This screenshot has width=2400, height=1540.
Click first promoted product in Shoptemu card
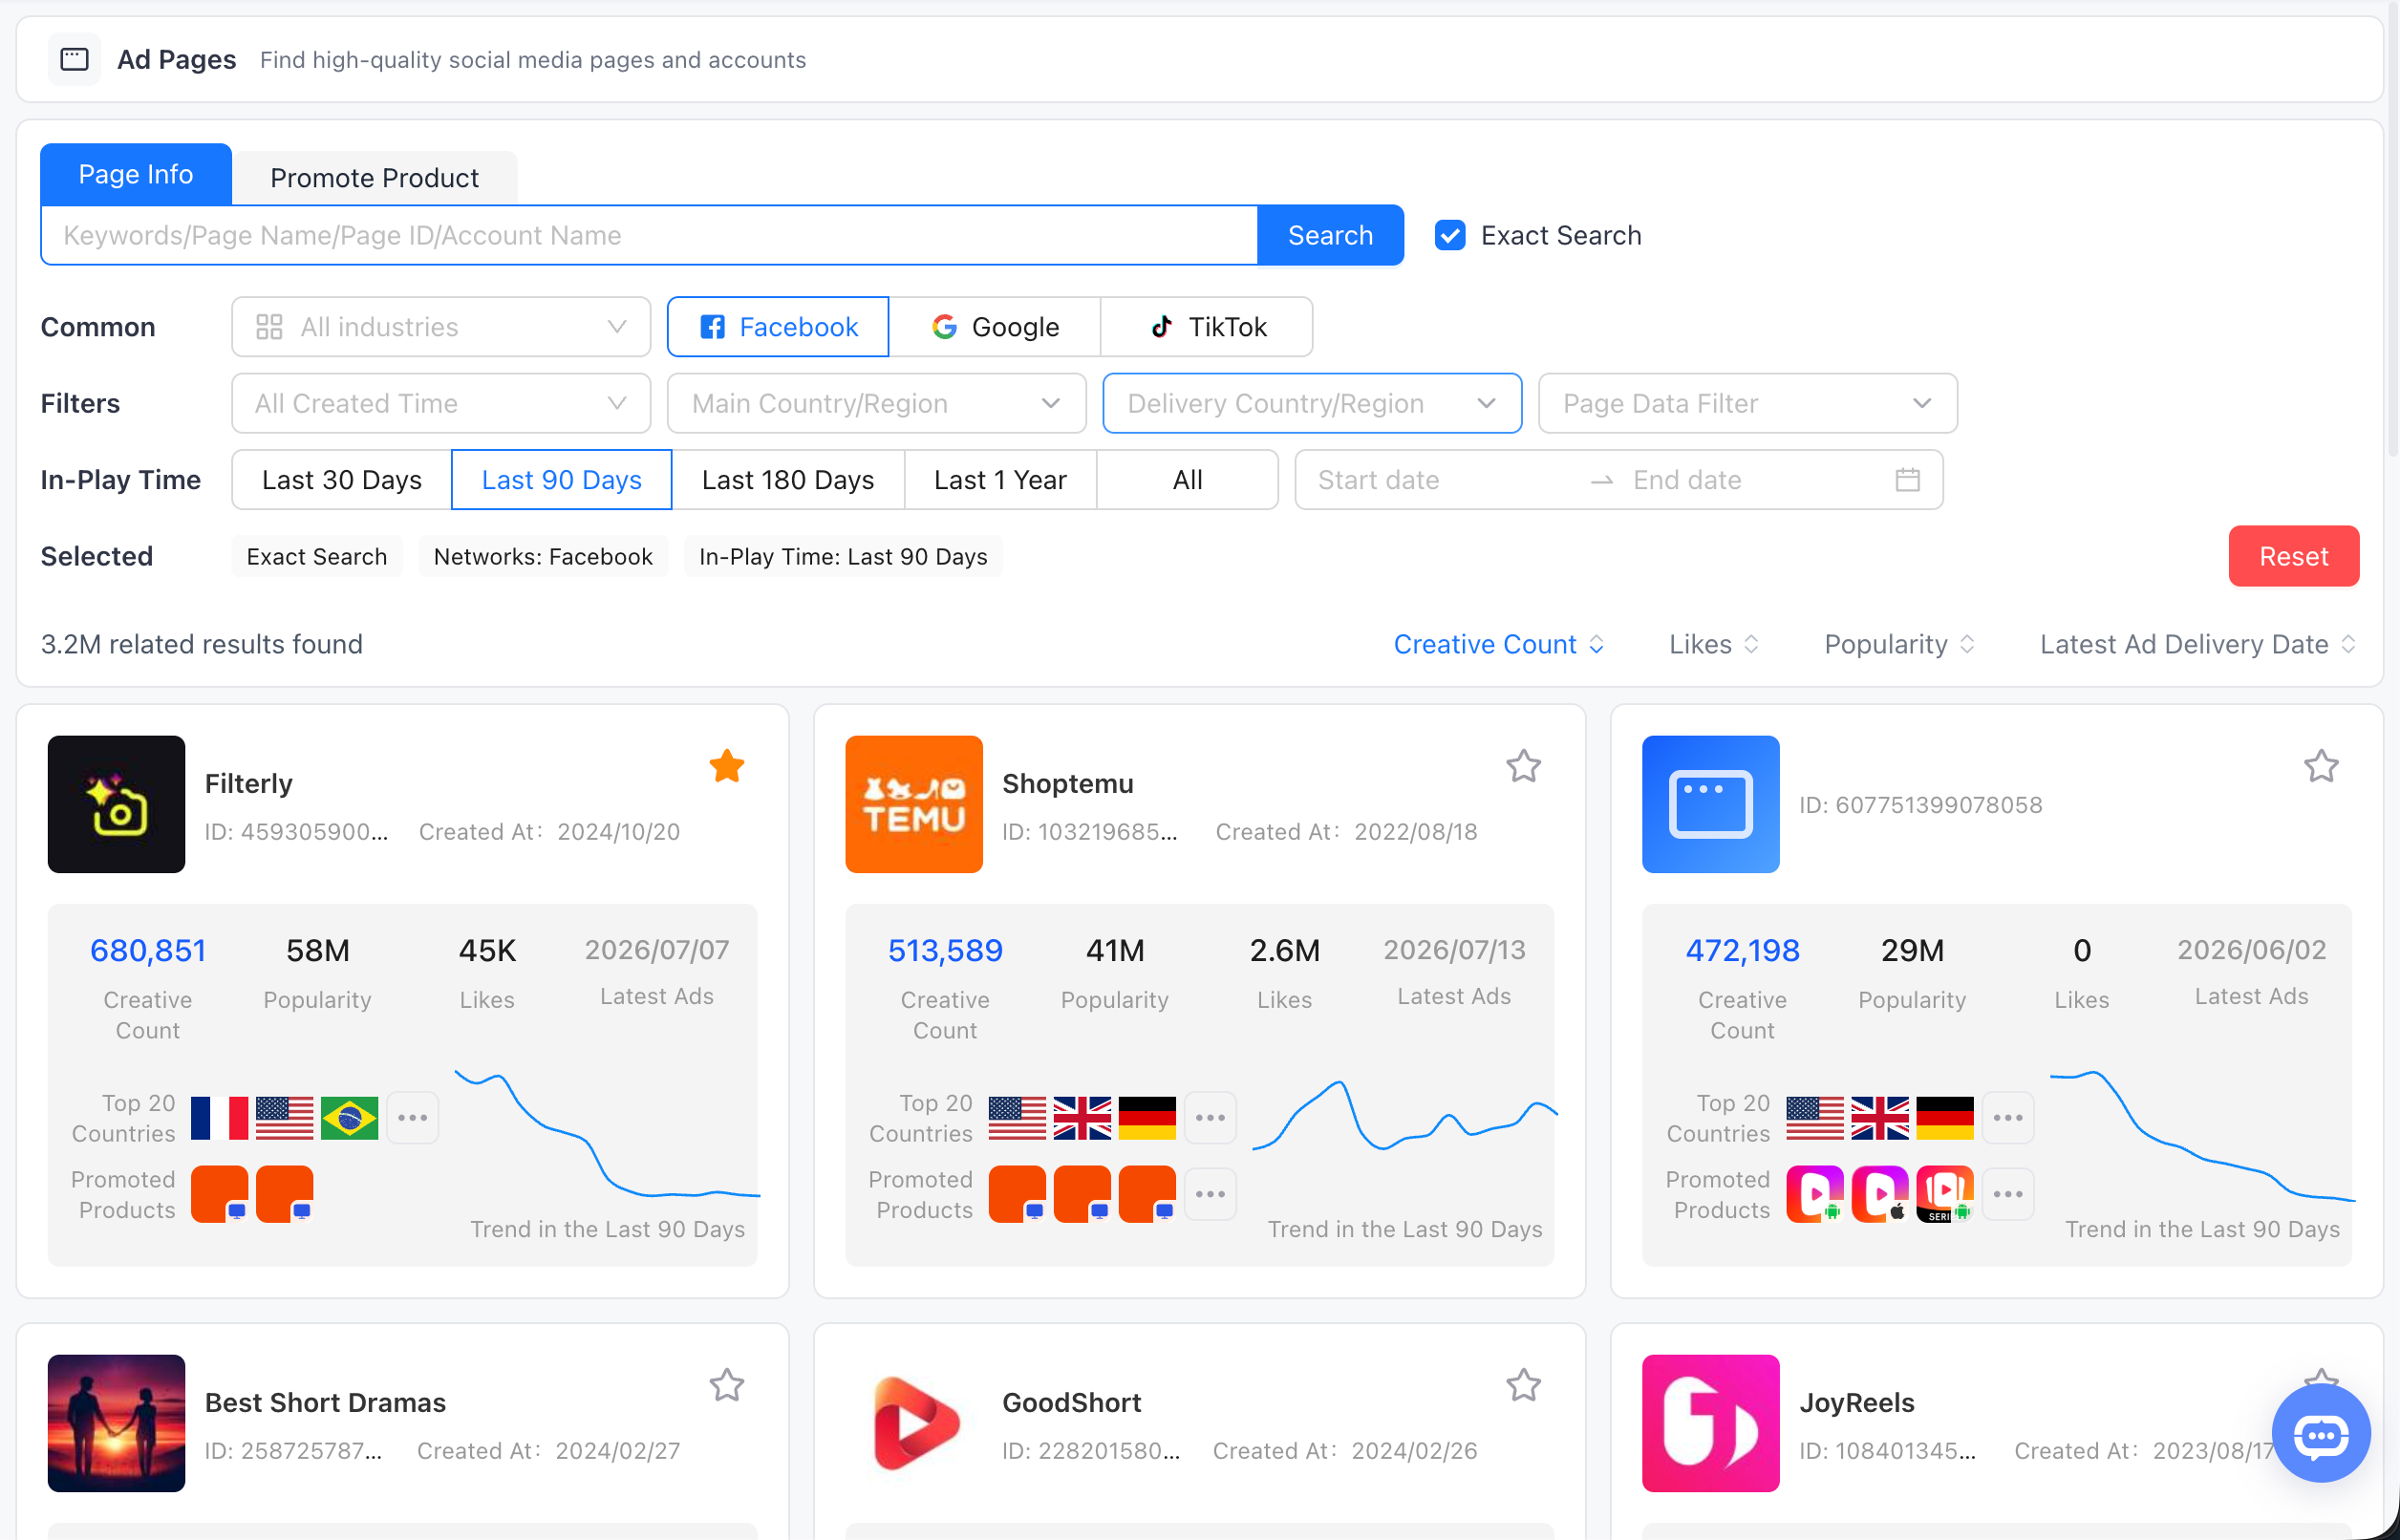pyautogui.click(x=1017, y=1194)
